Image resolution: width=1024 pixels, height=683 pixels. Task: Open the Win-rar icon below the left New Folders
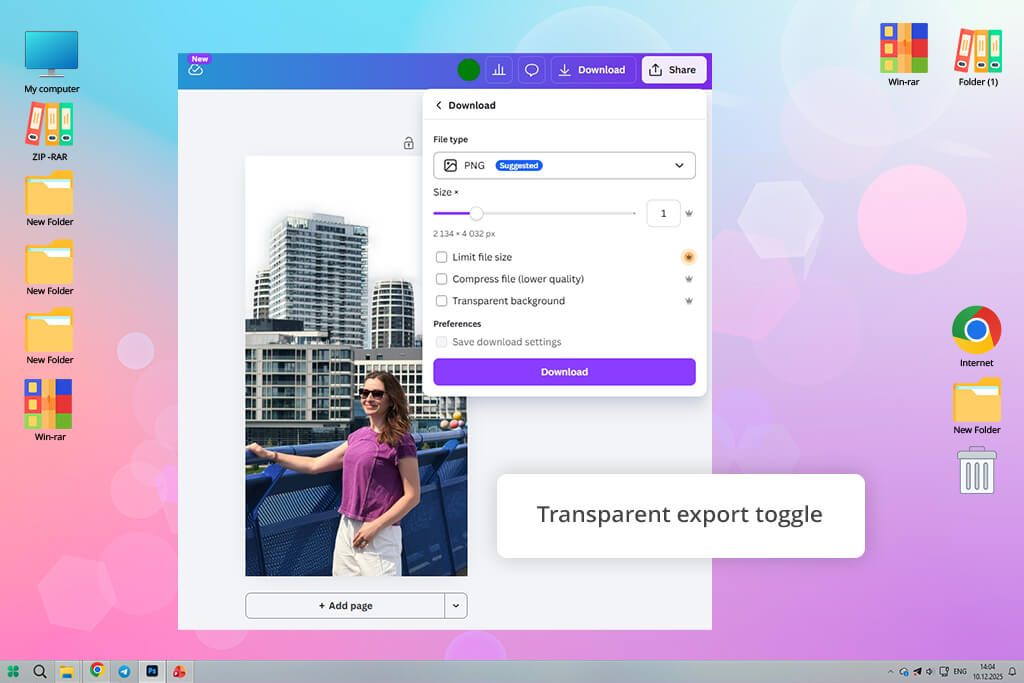point(50,410)
